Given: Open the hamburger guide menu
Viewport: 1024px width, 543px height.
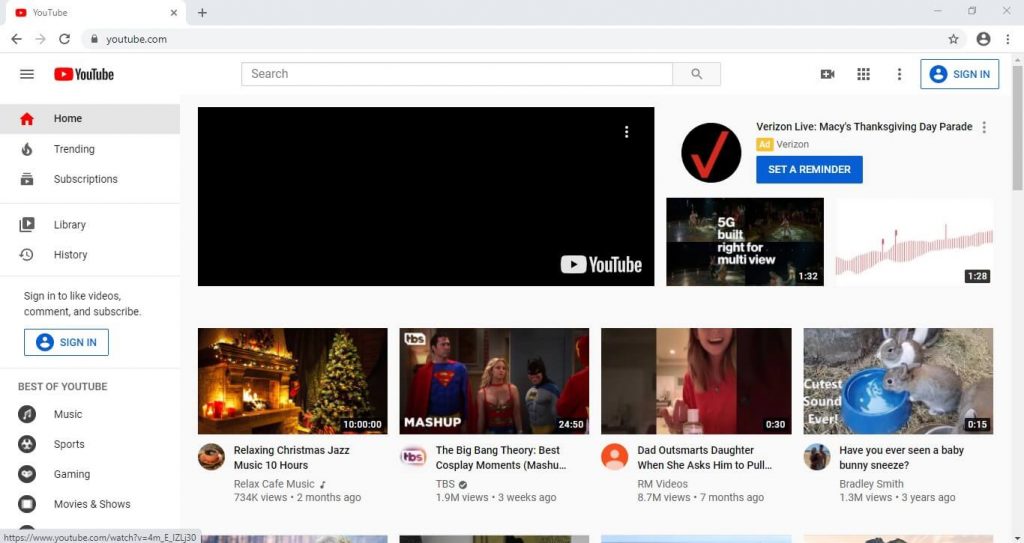Looking at the screenshot, I should click(x=27, y=74).
